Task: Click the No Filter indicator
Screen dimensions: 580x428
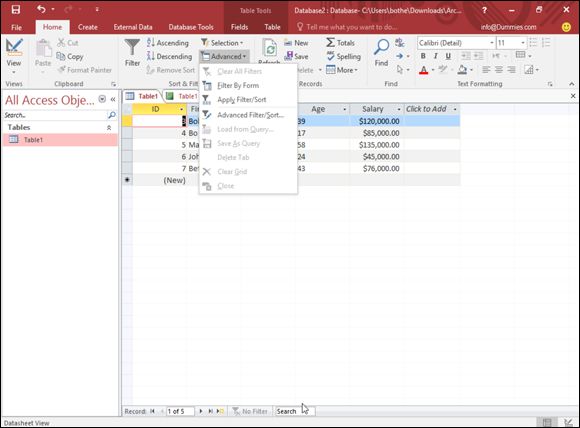Action: pyautogui.click(x=250, y=411)
